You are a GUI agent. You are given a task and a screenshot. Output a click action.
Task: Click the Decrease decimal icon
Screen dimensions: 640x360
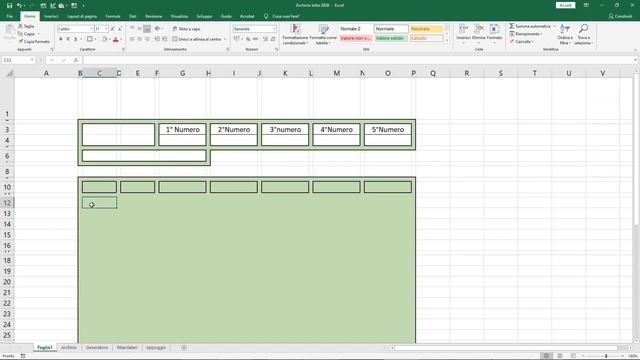273,39
